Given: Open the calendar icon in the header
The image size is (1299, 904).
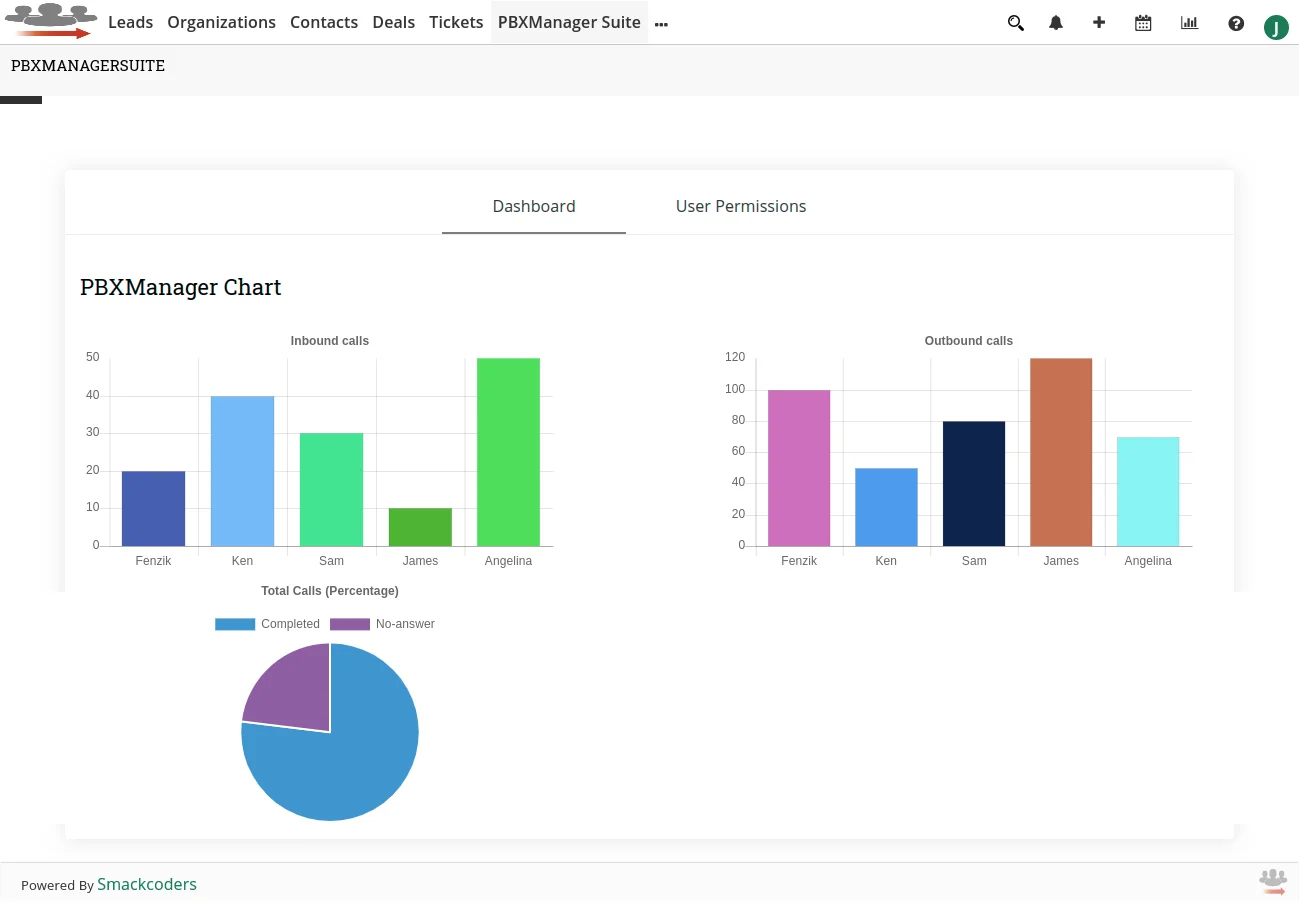Looking at the screenshot, I should (x=1143, y=22).
